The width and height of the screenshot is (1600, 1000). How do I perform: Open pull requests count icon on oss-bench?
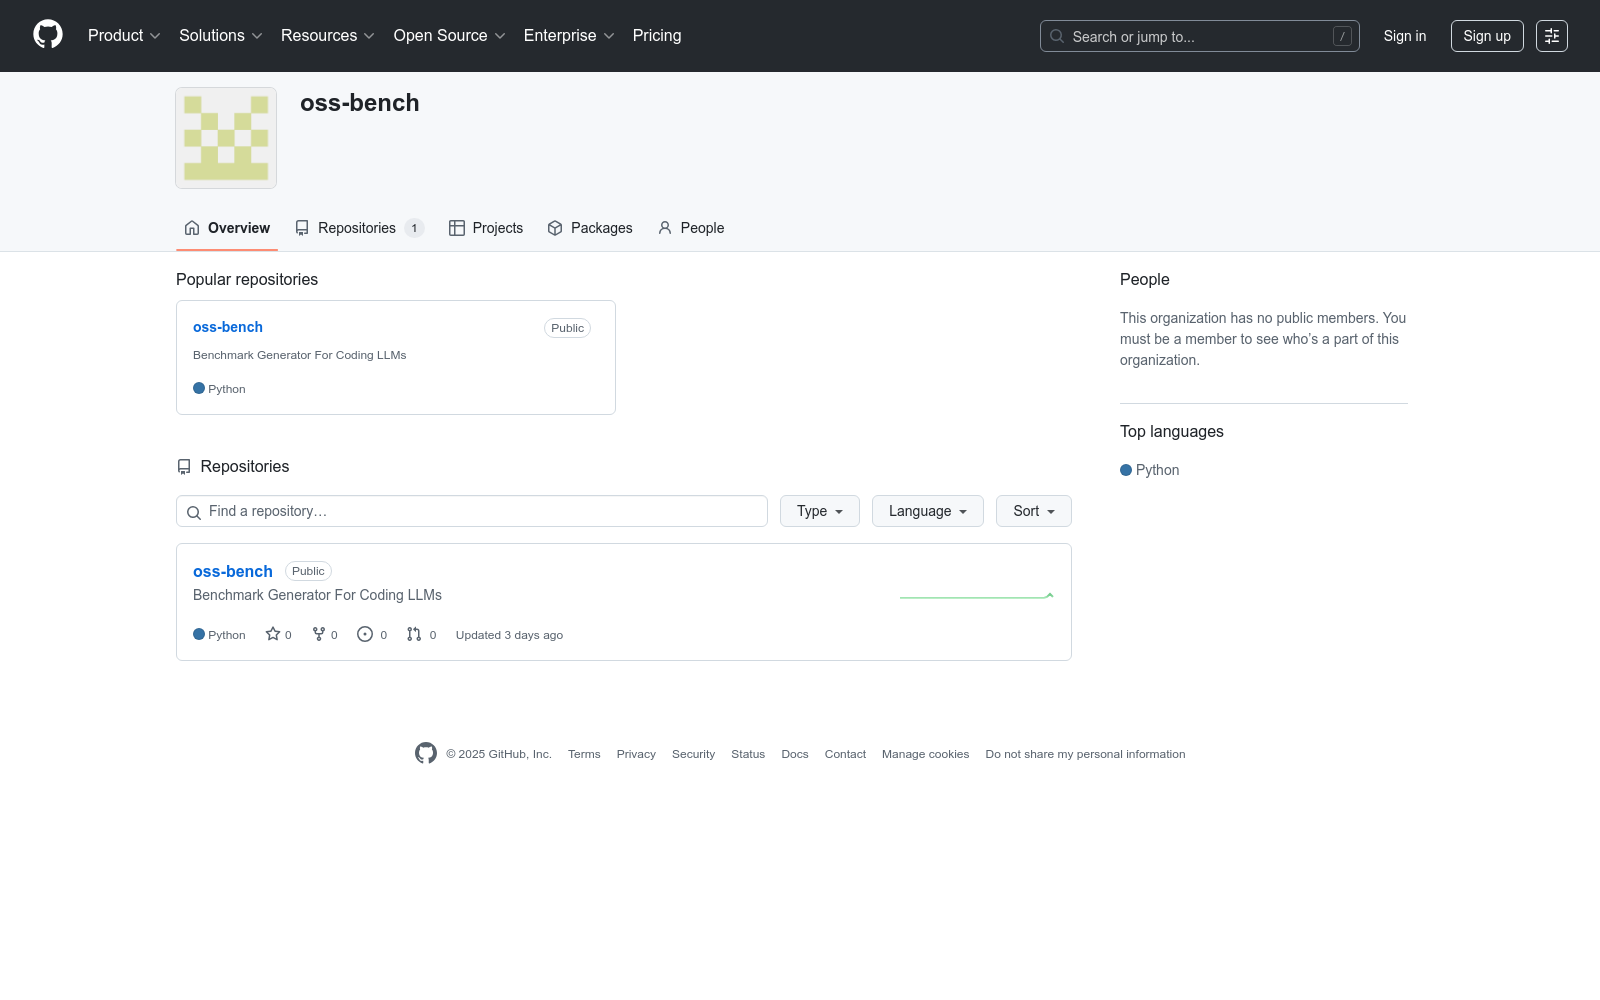click(x=414, y=634)
